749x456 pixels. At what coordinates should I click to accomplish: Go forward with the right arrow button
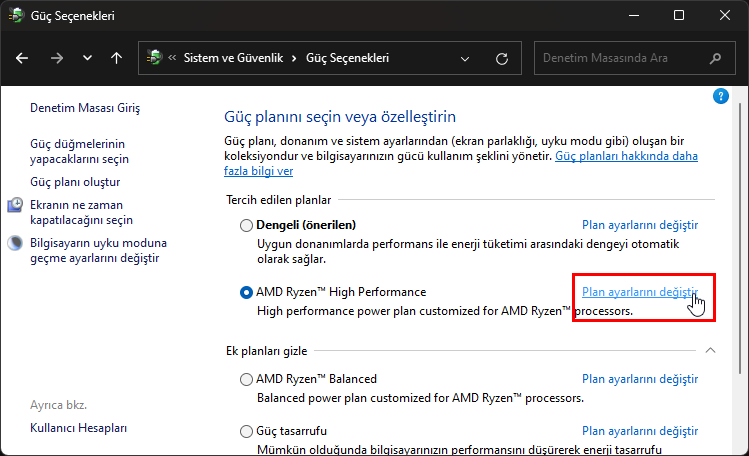pyautogui.click(x=56, y=58)
